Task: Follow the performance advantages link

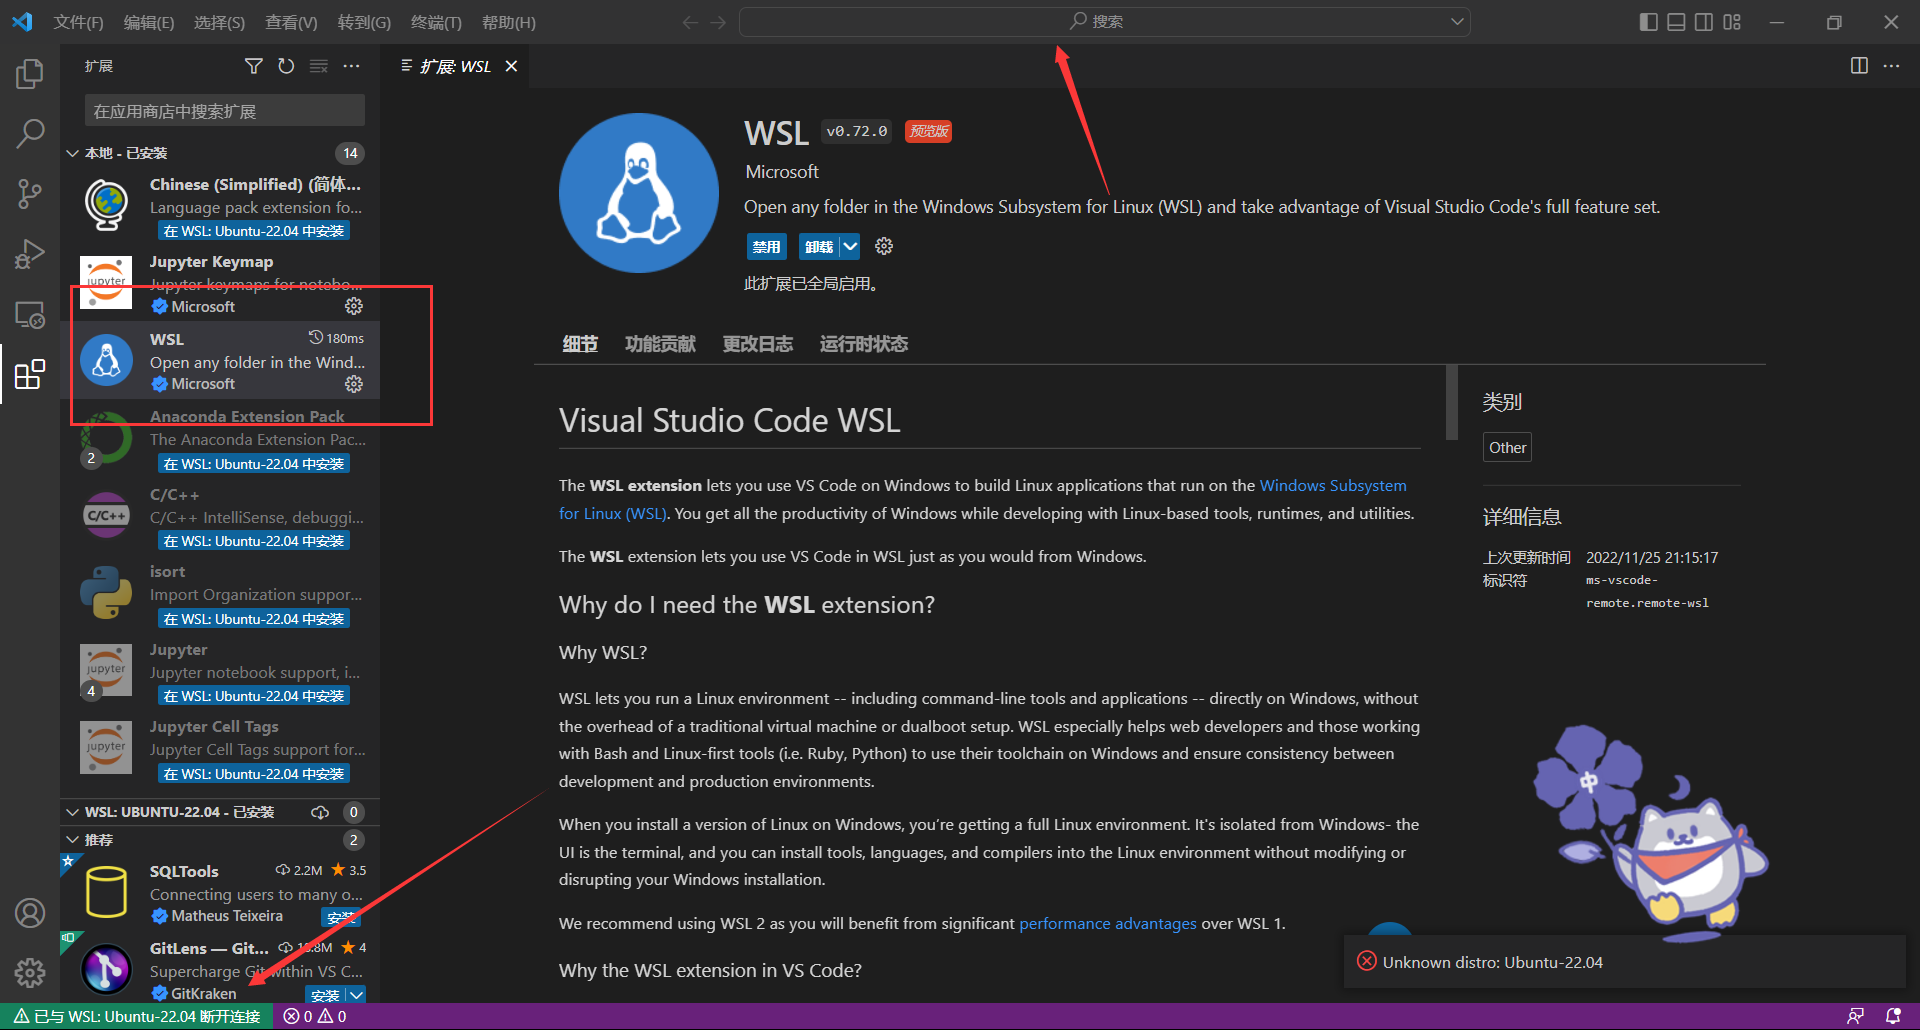Action: [x=1108, y=923]
